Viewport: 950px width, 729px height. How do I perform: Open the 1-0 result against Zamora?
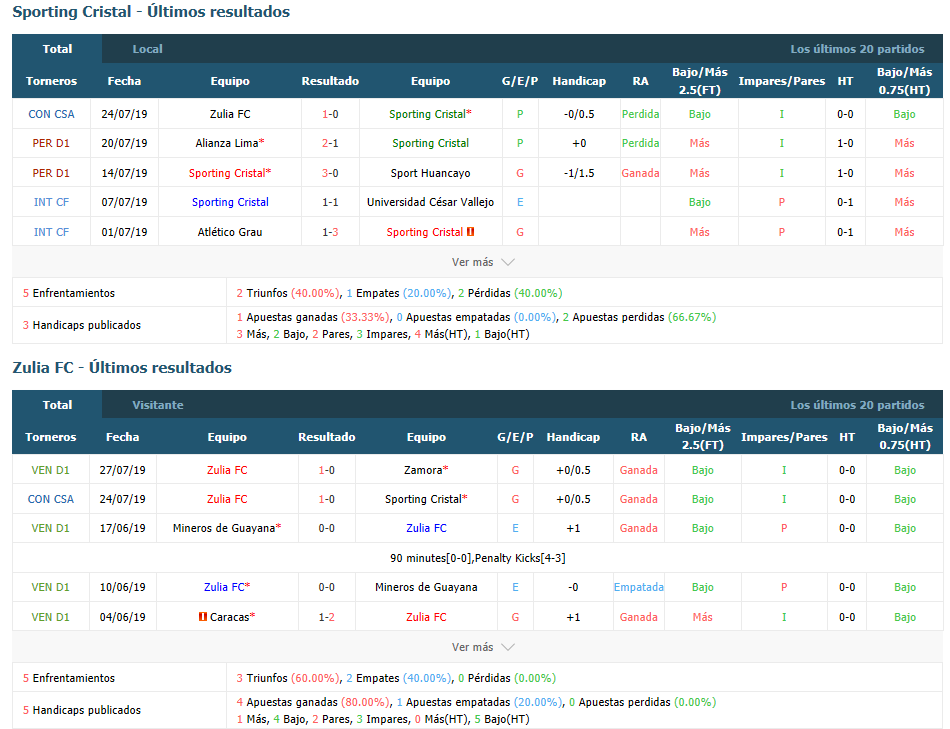click(x=327, y=470)
